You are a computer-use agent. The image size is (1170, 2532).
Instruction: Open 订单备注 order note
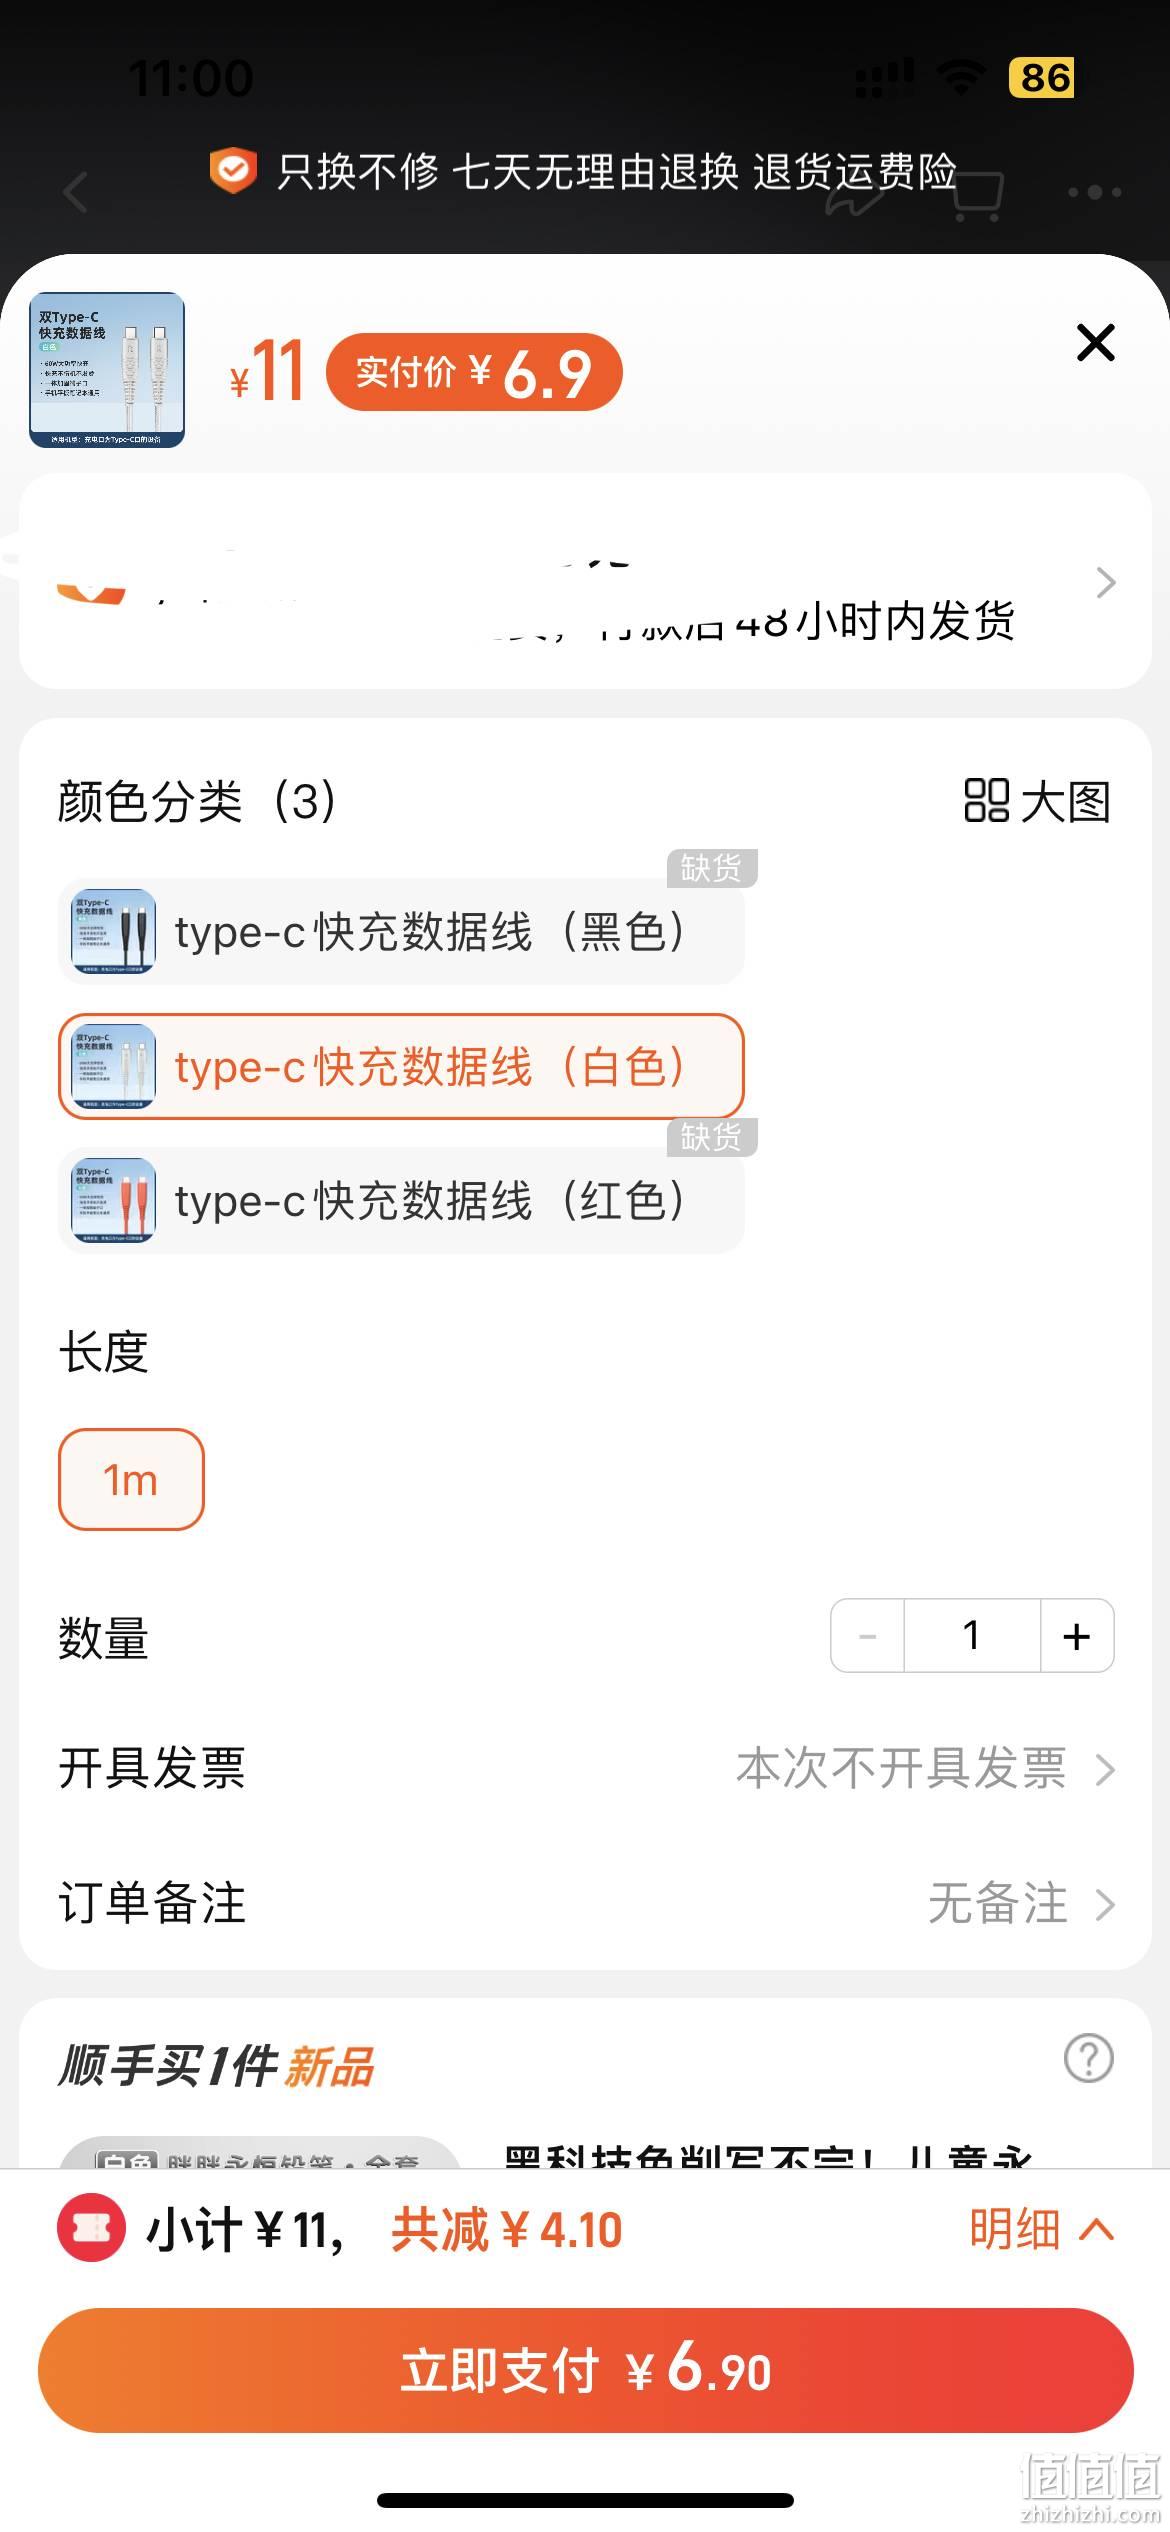pos(585,1903)
